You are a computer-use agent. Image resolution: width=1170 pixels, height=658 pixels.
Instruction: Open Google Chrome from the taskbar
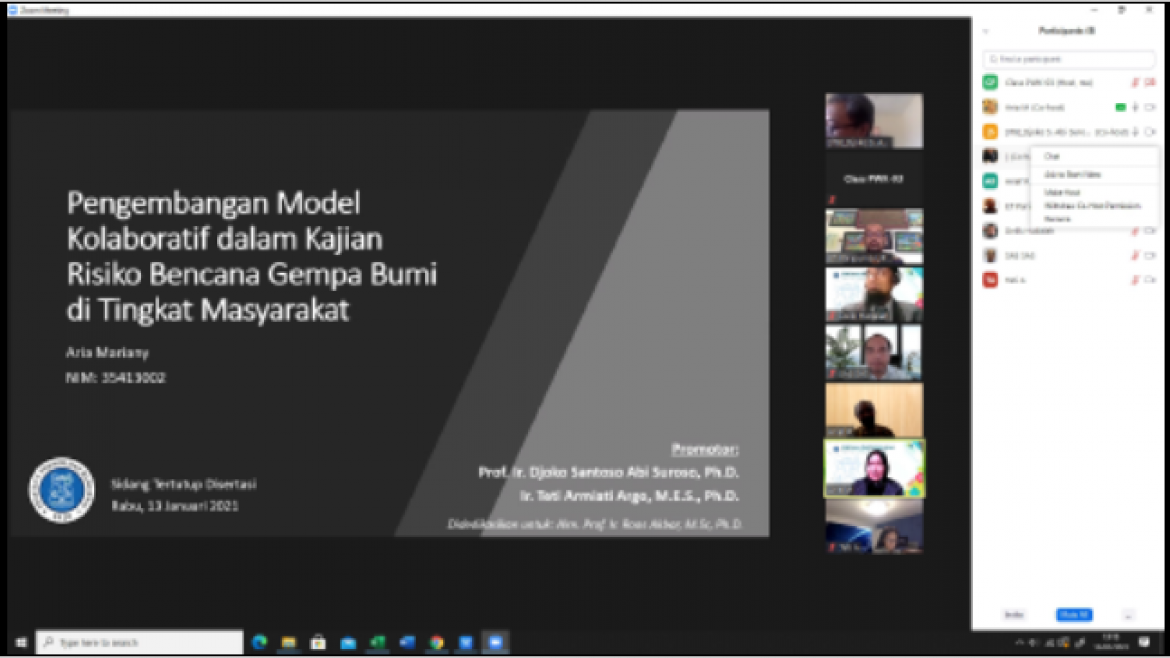(x=437, y=642)
